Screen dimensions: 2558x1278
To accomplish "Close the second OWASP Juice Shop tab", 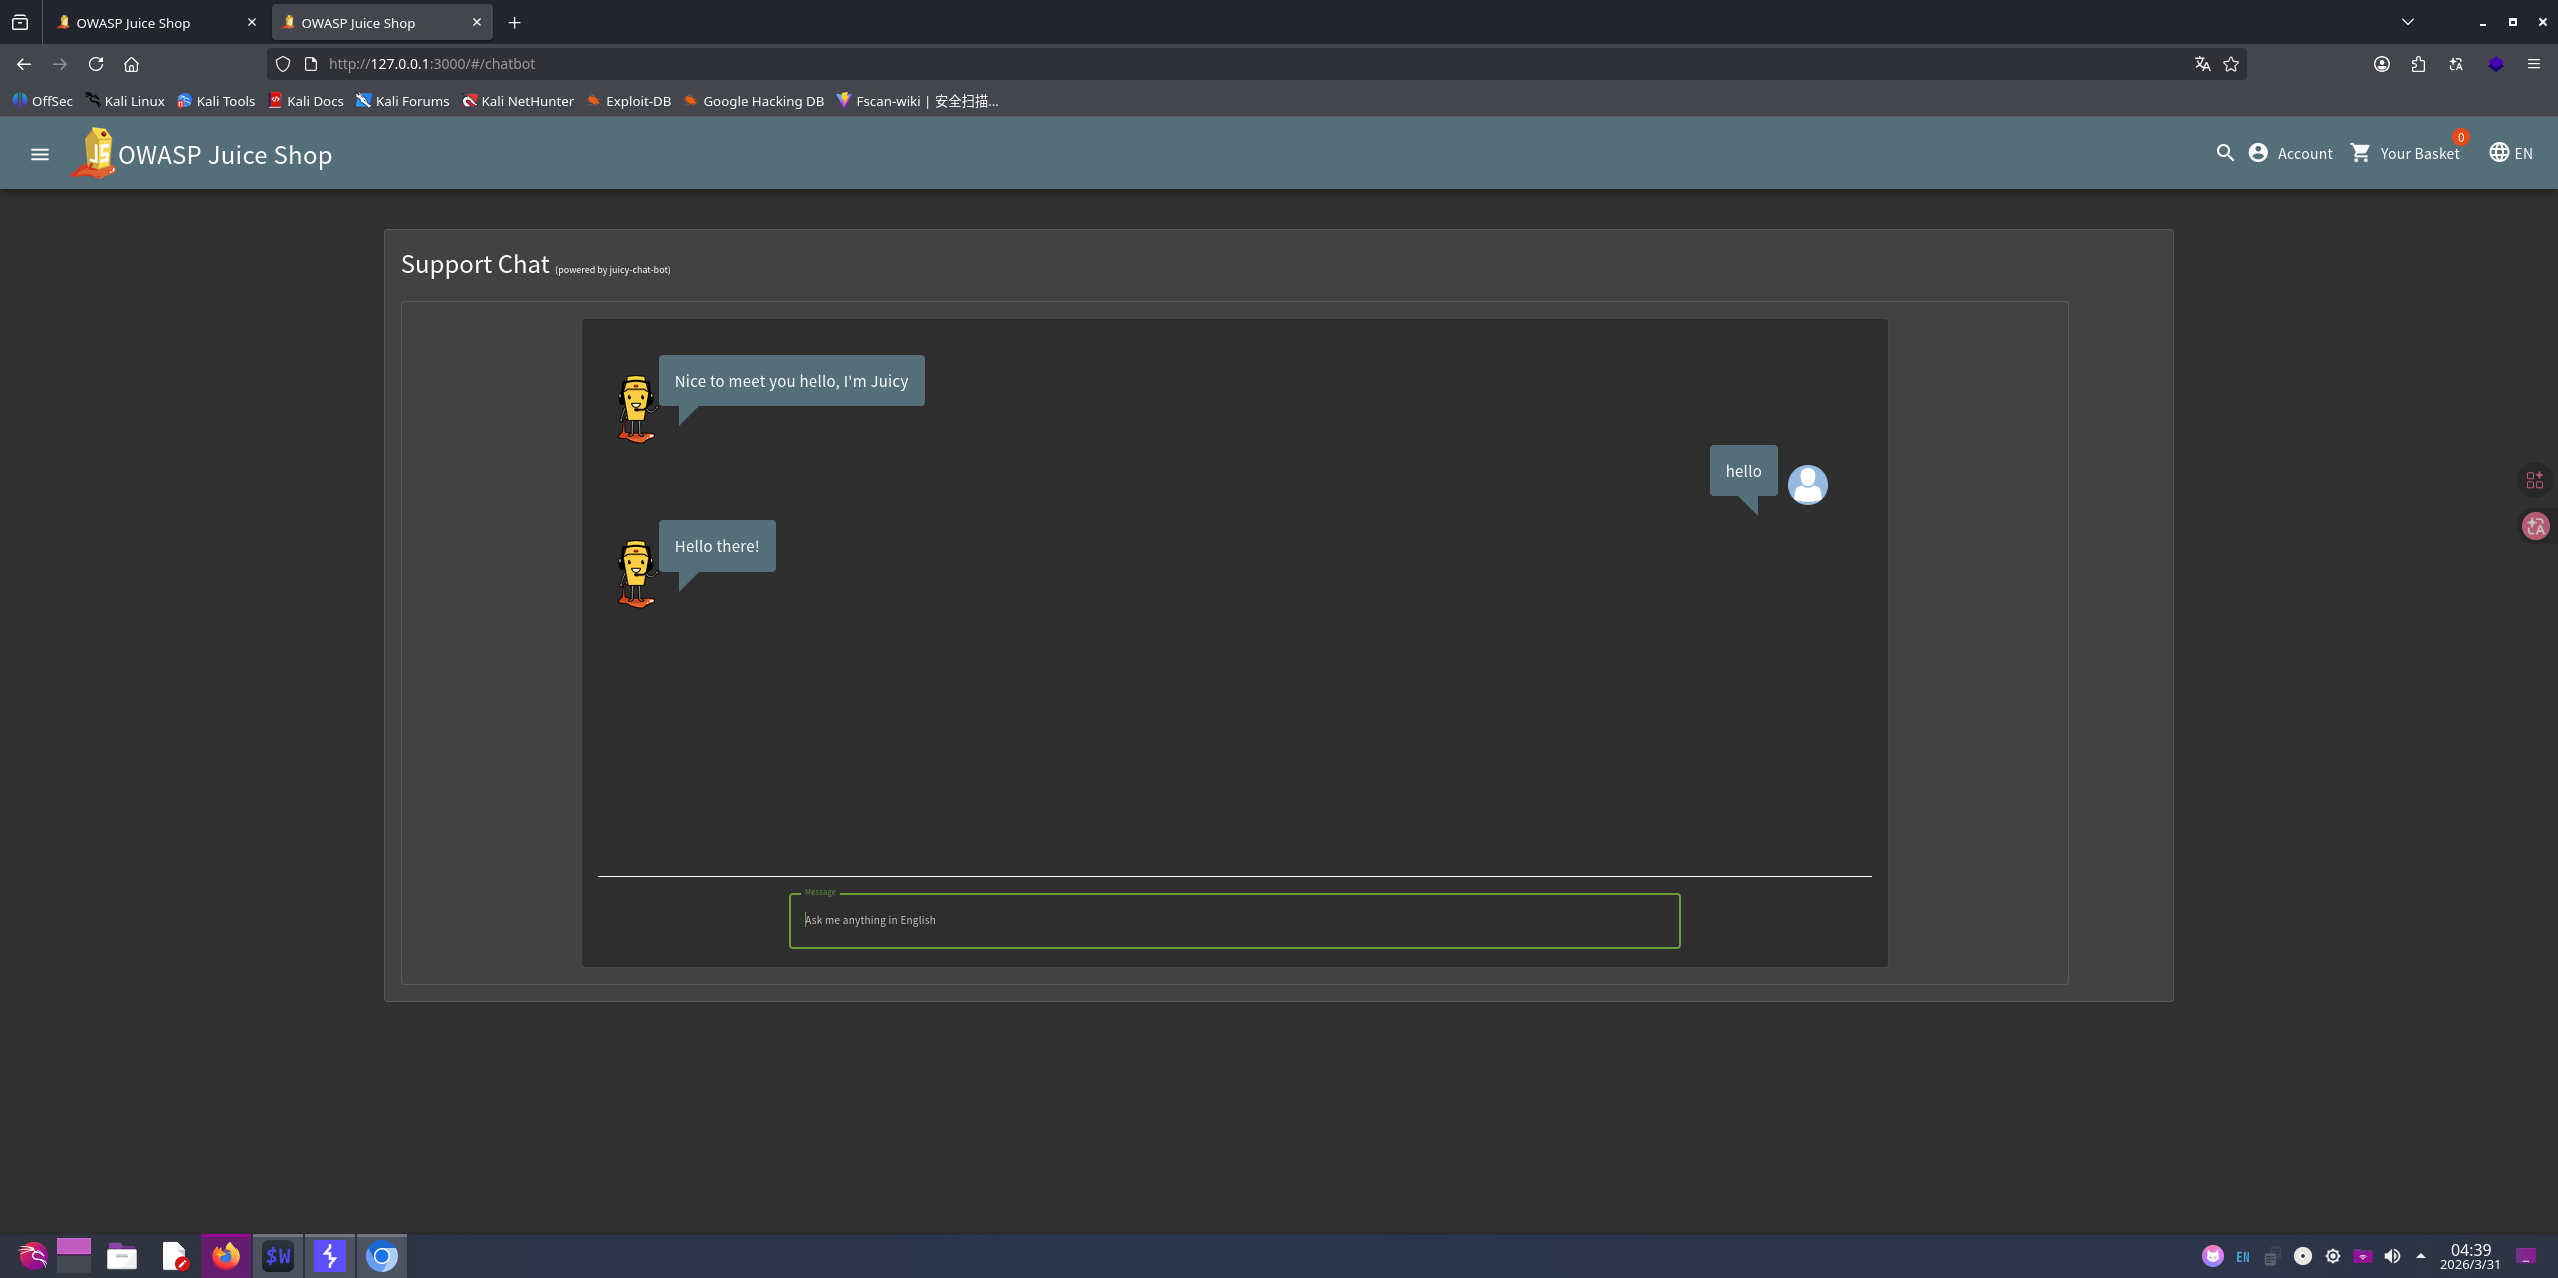I will pos(476,22).
